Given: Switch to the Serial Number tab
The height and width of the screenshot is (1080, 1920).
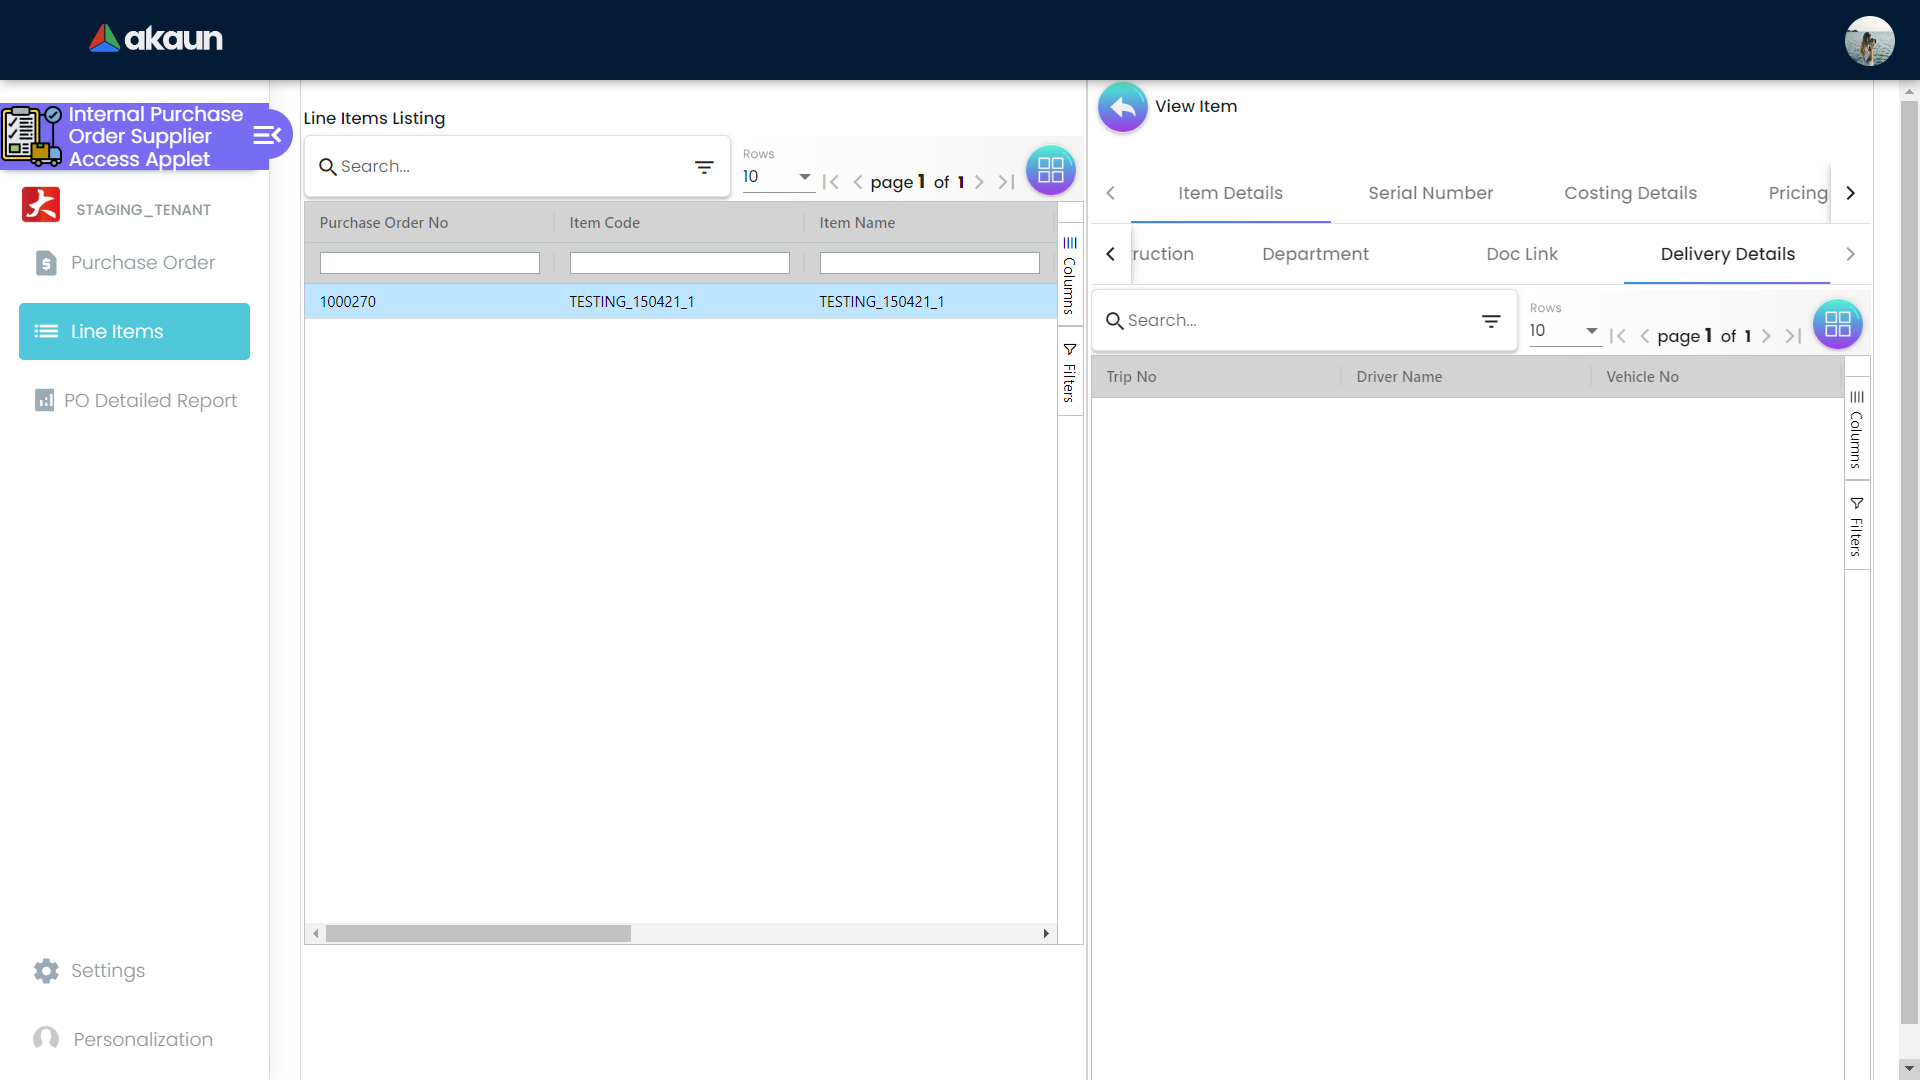Looking at the screenshot, I should (1430, 193).
